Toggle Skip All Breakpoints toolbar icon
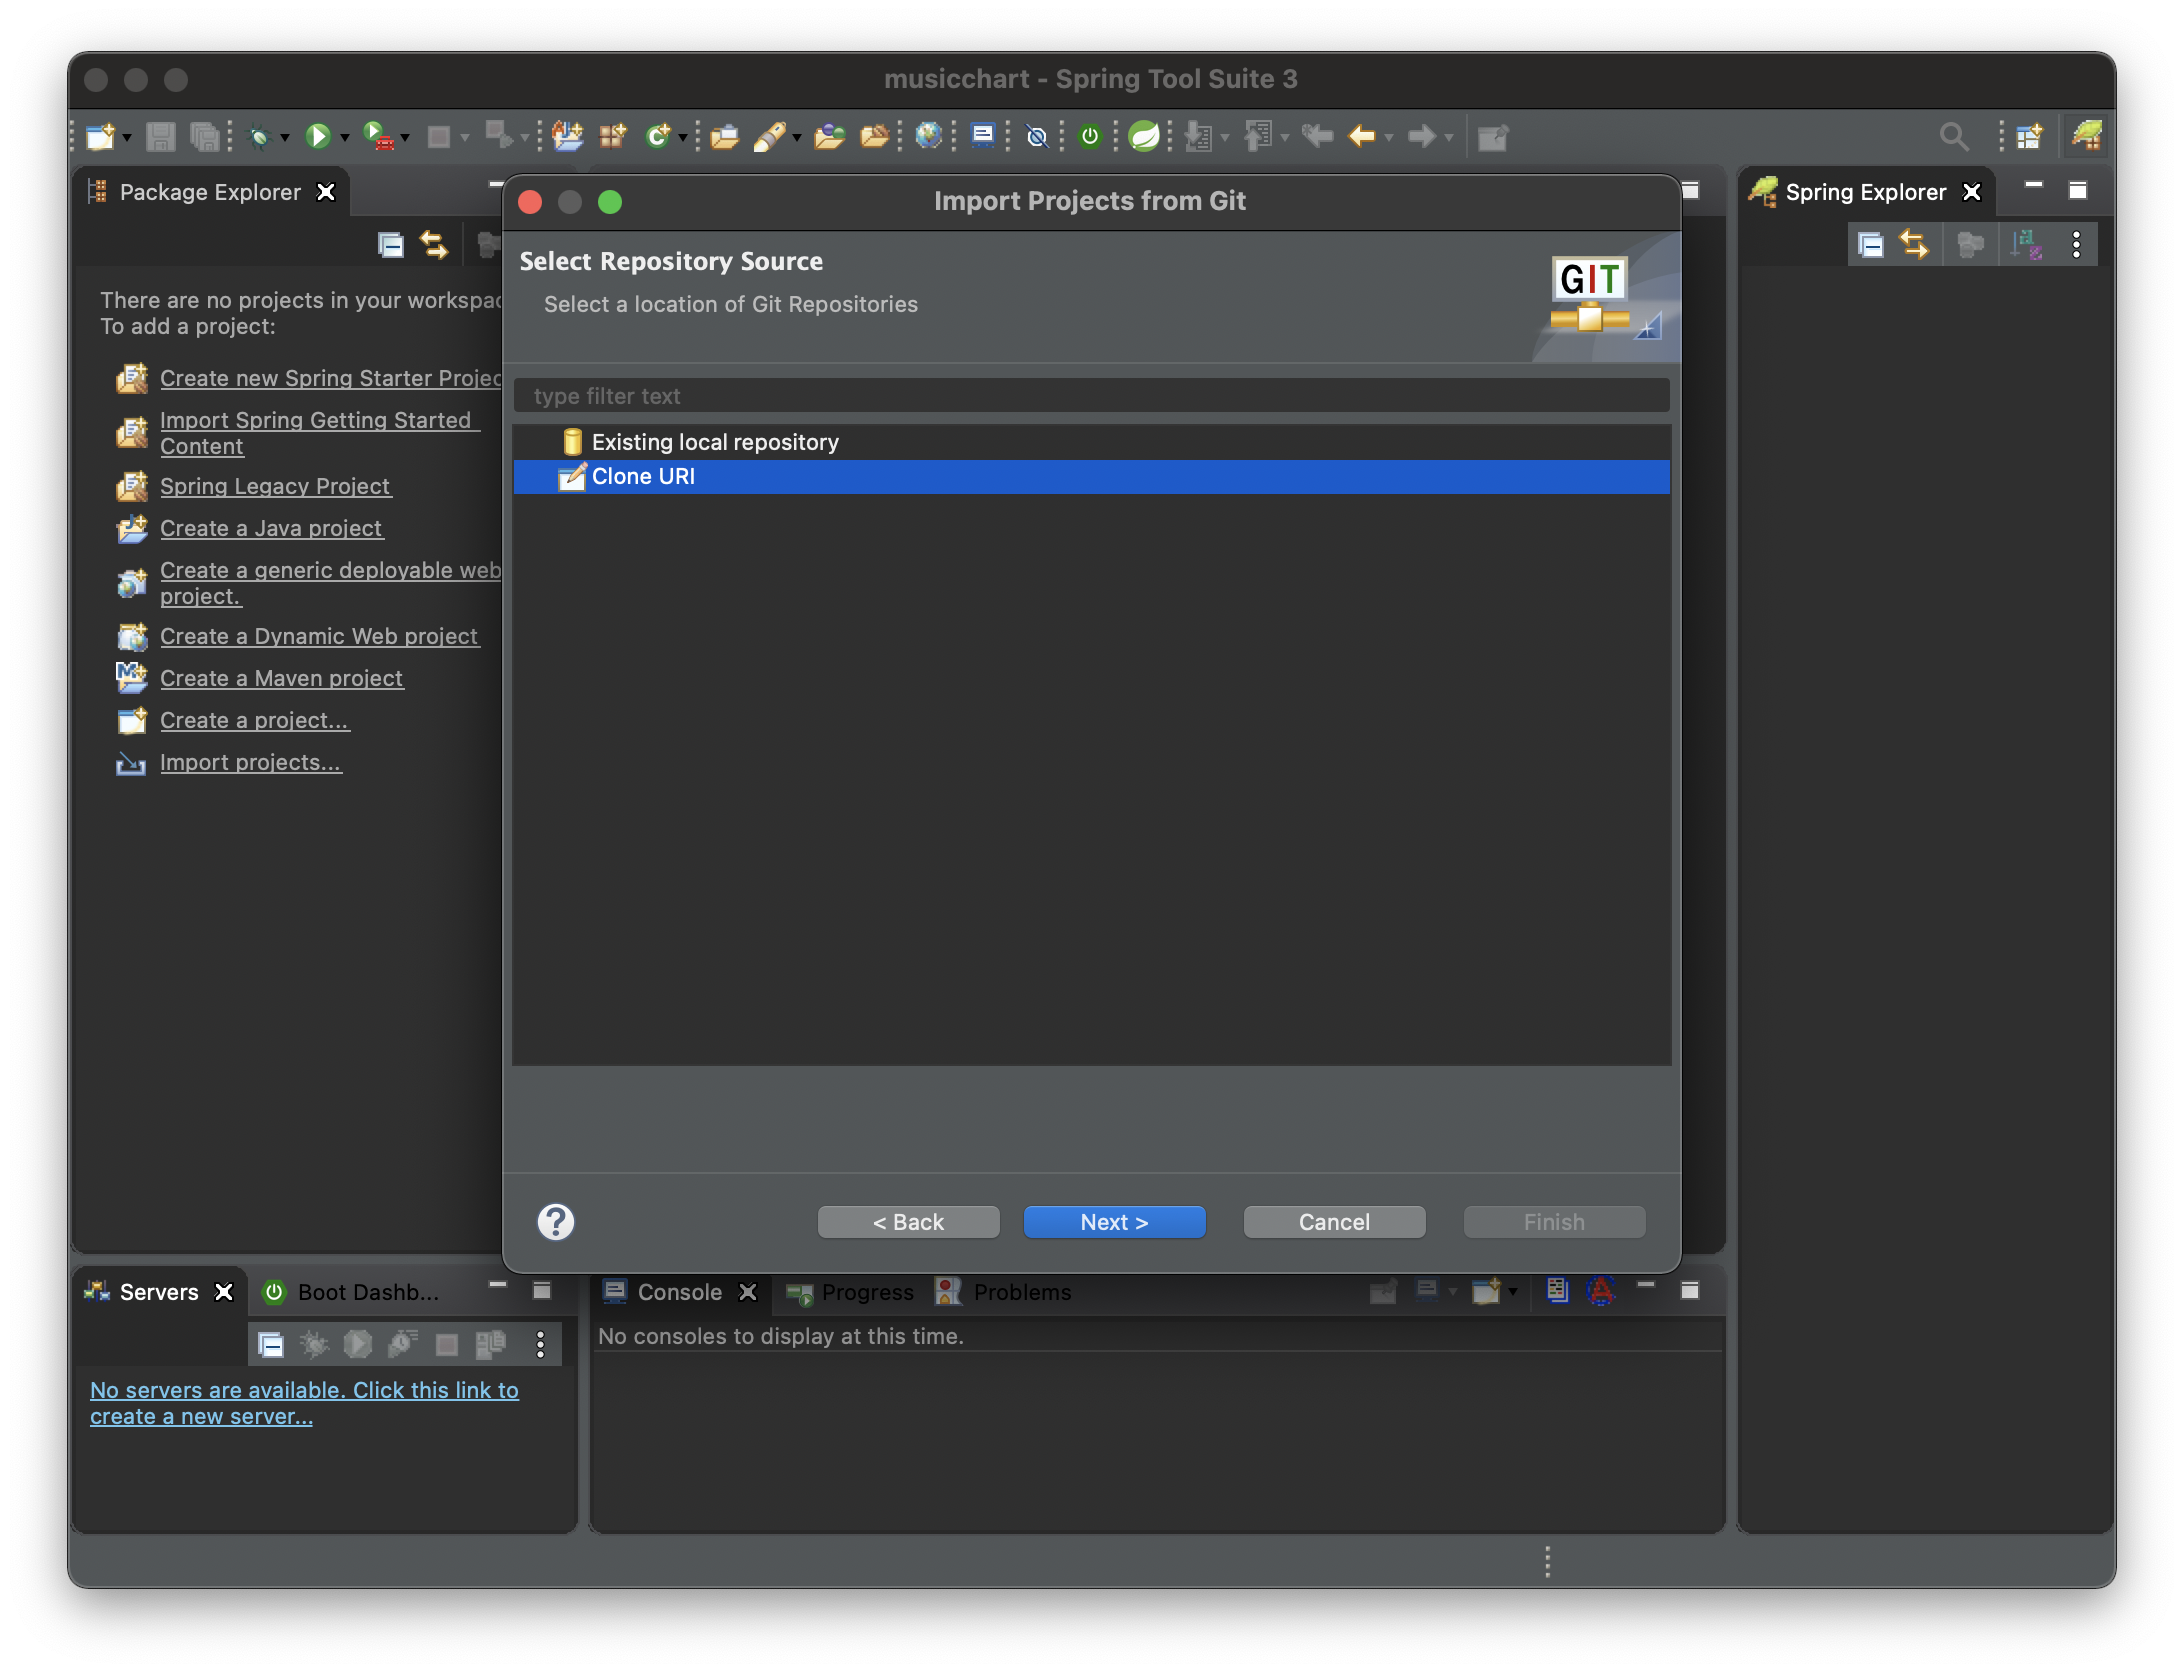2184x1672 pixels. pos(1037,136)
